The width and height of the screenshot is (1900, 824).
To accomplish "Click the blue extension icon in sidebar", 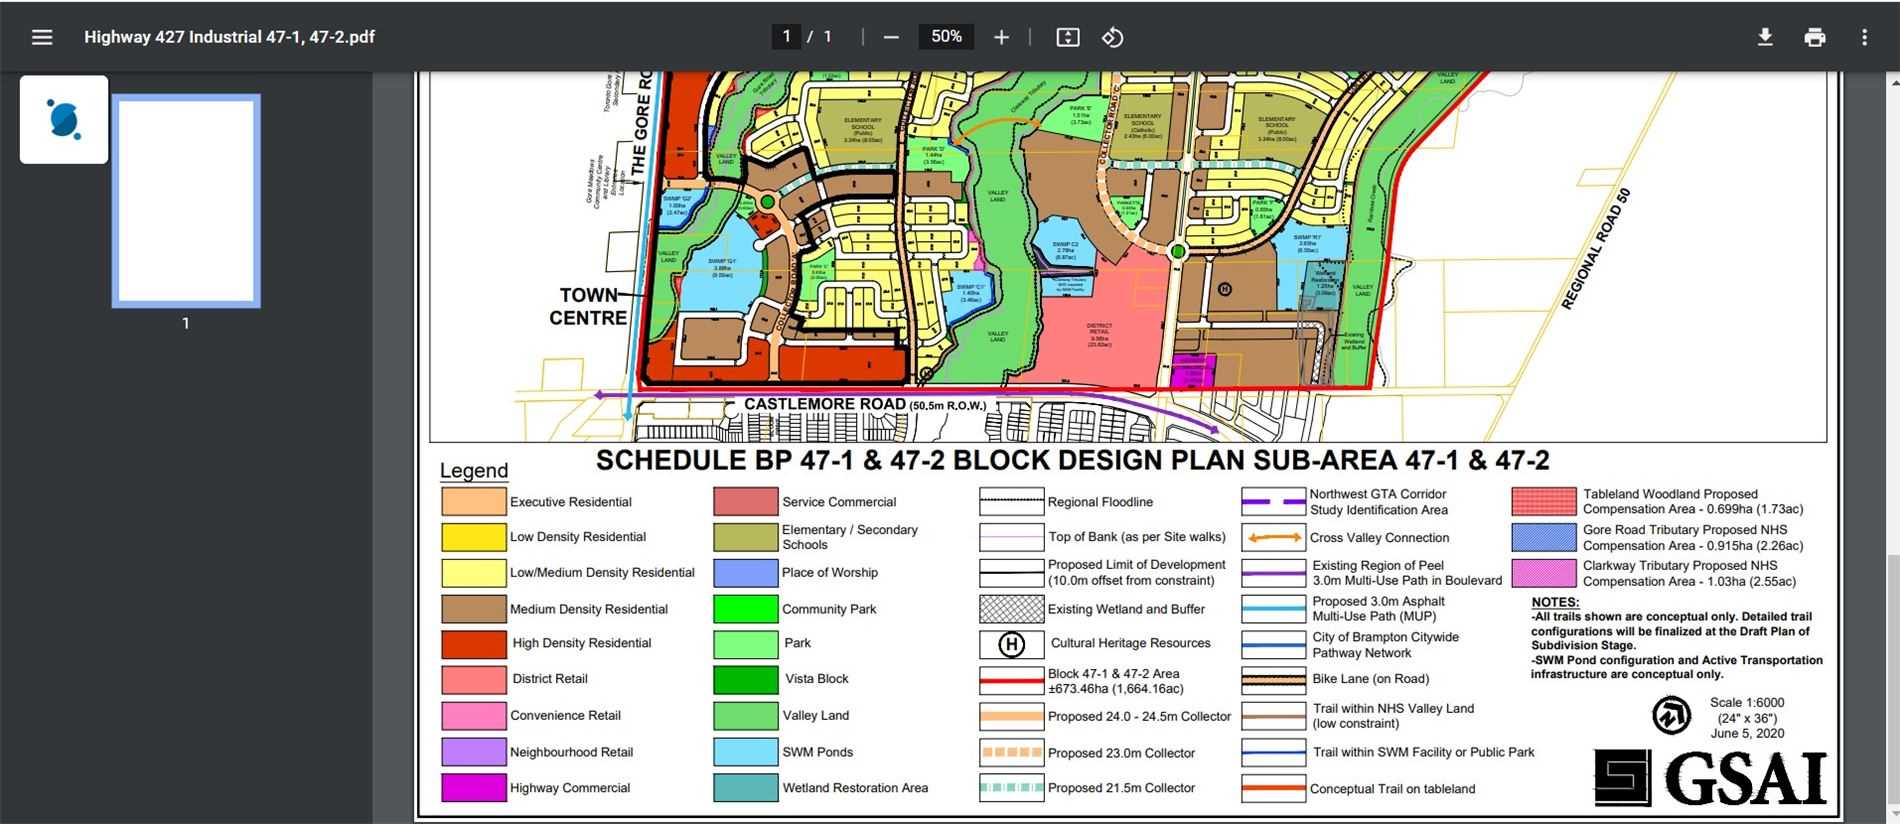I will [x=64, y=119].
